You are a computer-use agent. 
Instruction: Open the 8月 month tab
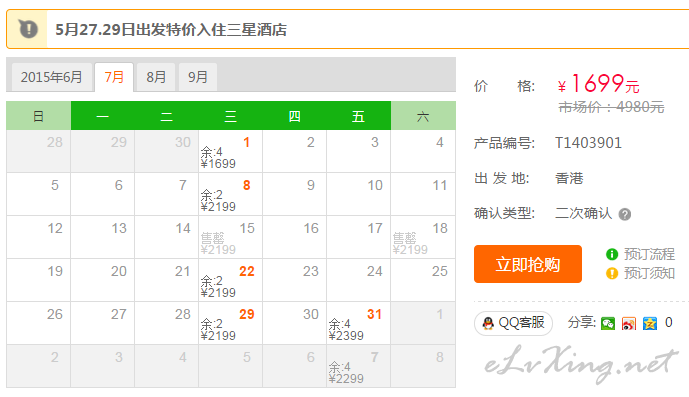[x=156, y=77]
